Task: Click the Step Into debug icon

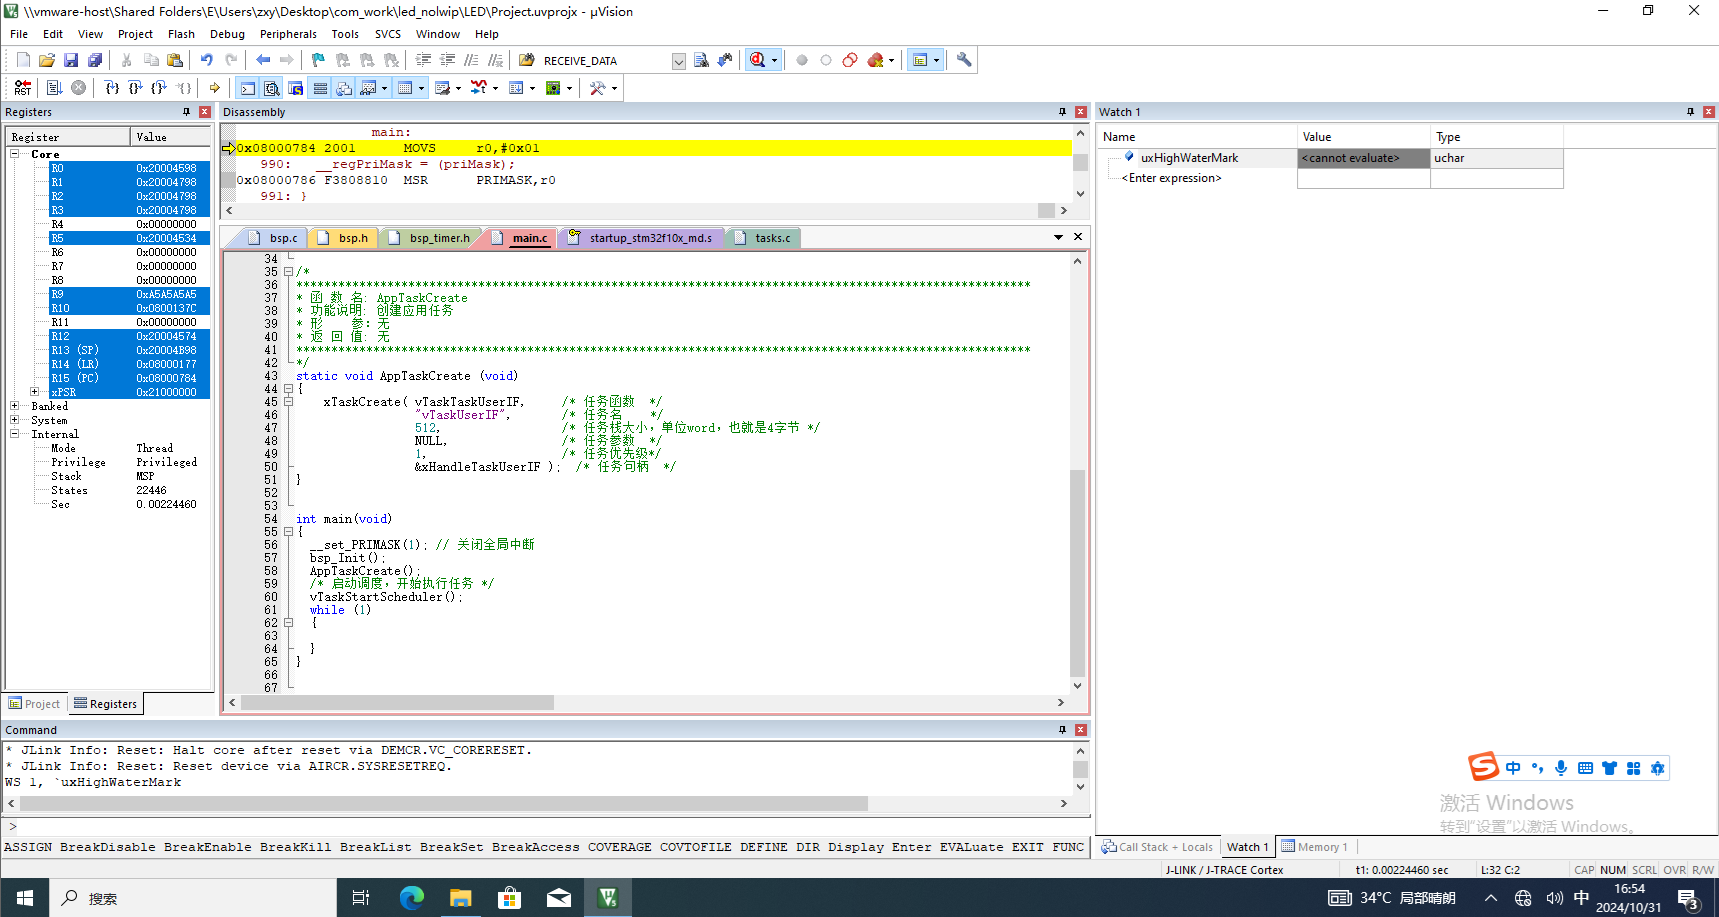Action: click(112, 88)
